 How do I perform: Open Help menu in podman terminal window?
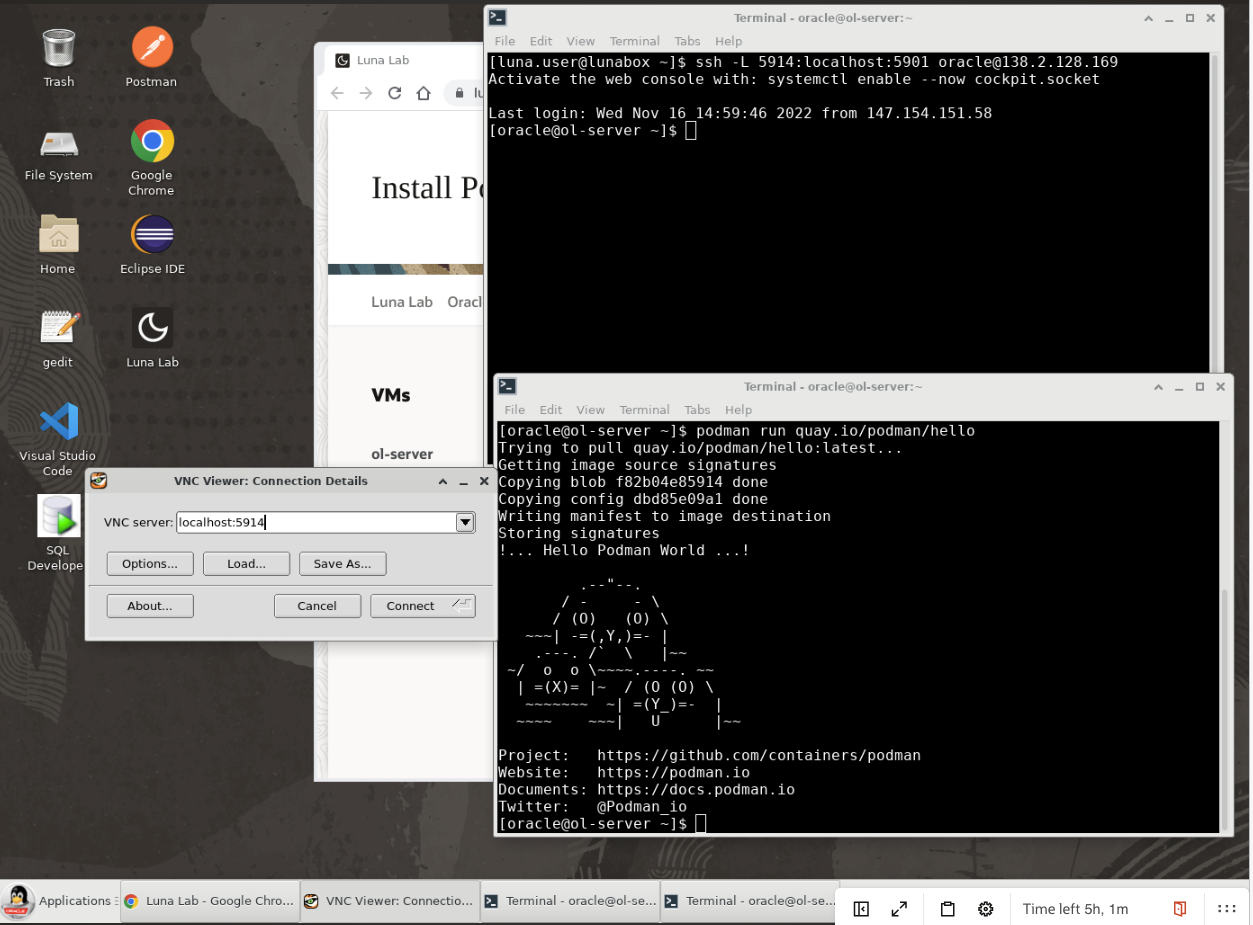[739, 410]
